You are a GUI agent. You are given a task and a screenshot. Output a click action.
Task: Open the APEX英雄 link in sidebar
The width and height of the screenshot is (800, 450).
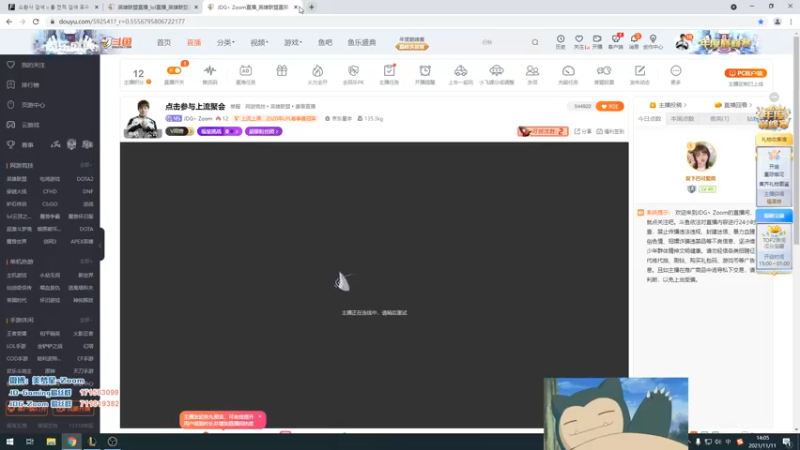coord(82,241)
